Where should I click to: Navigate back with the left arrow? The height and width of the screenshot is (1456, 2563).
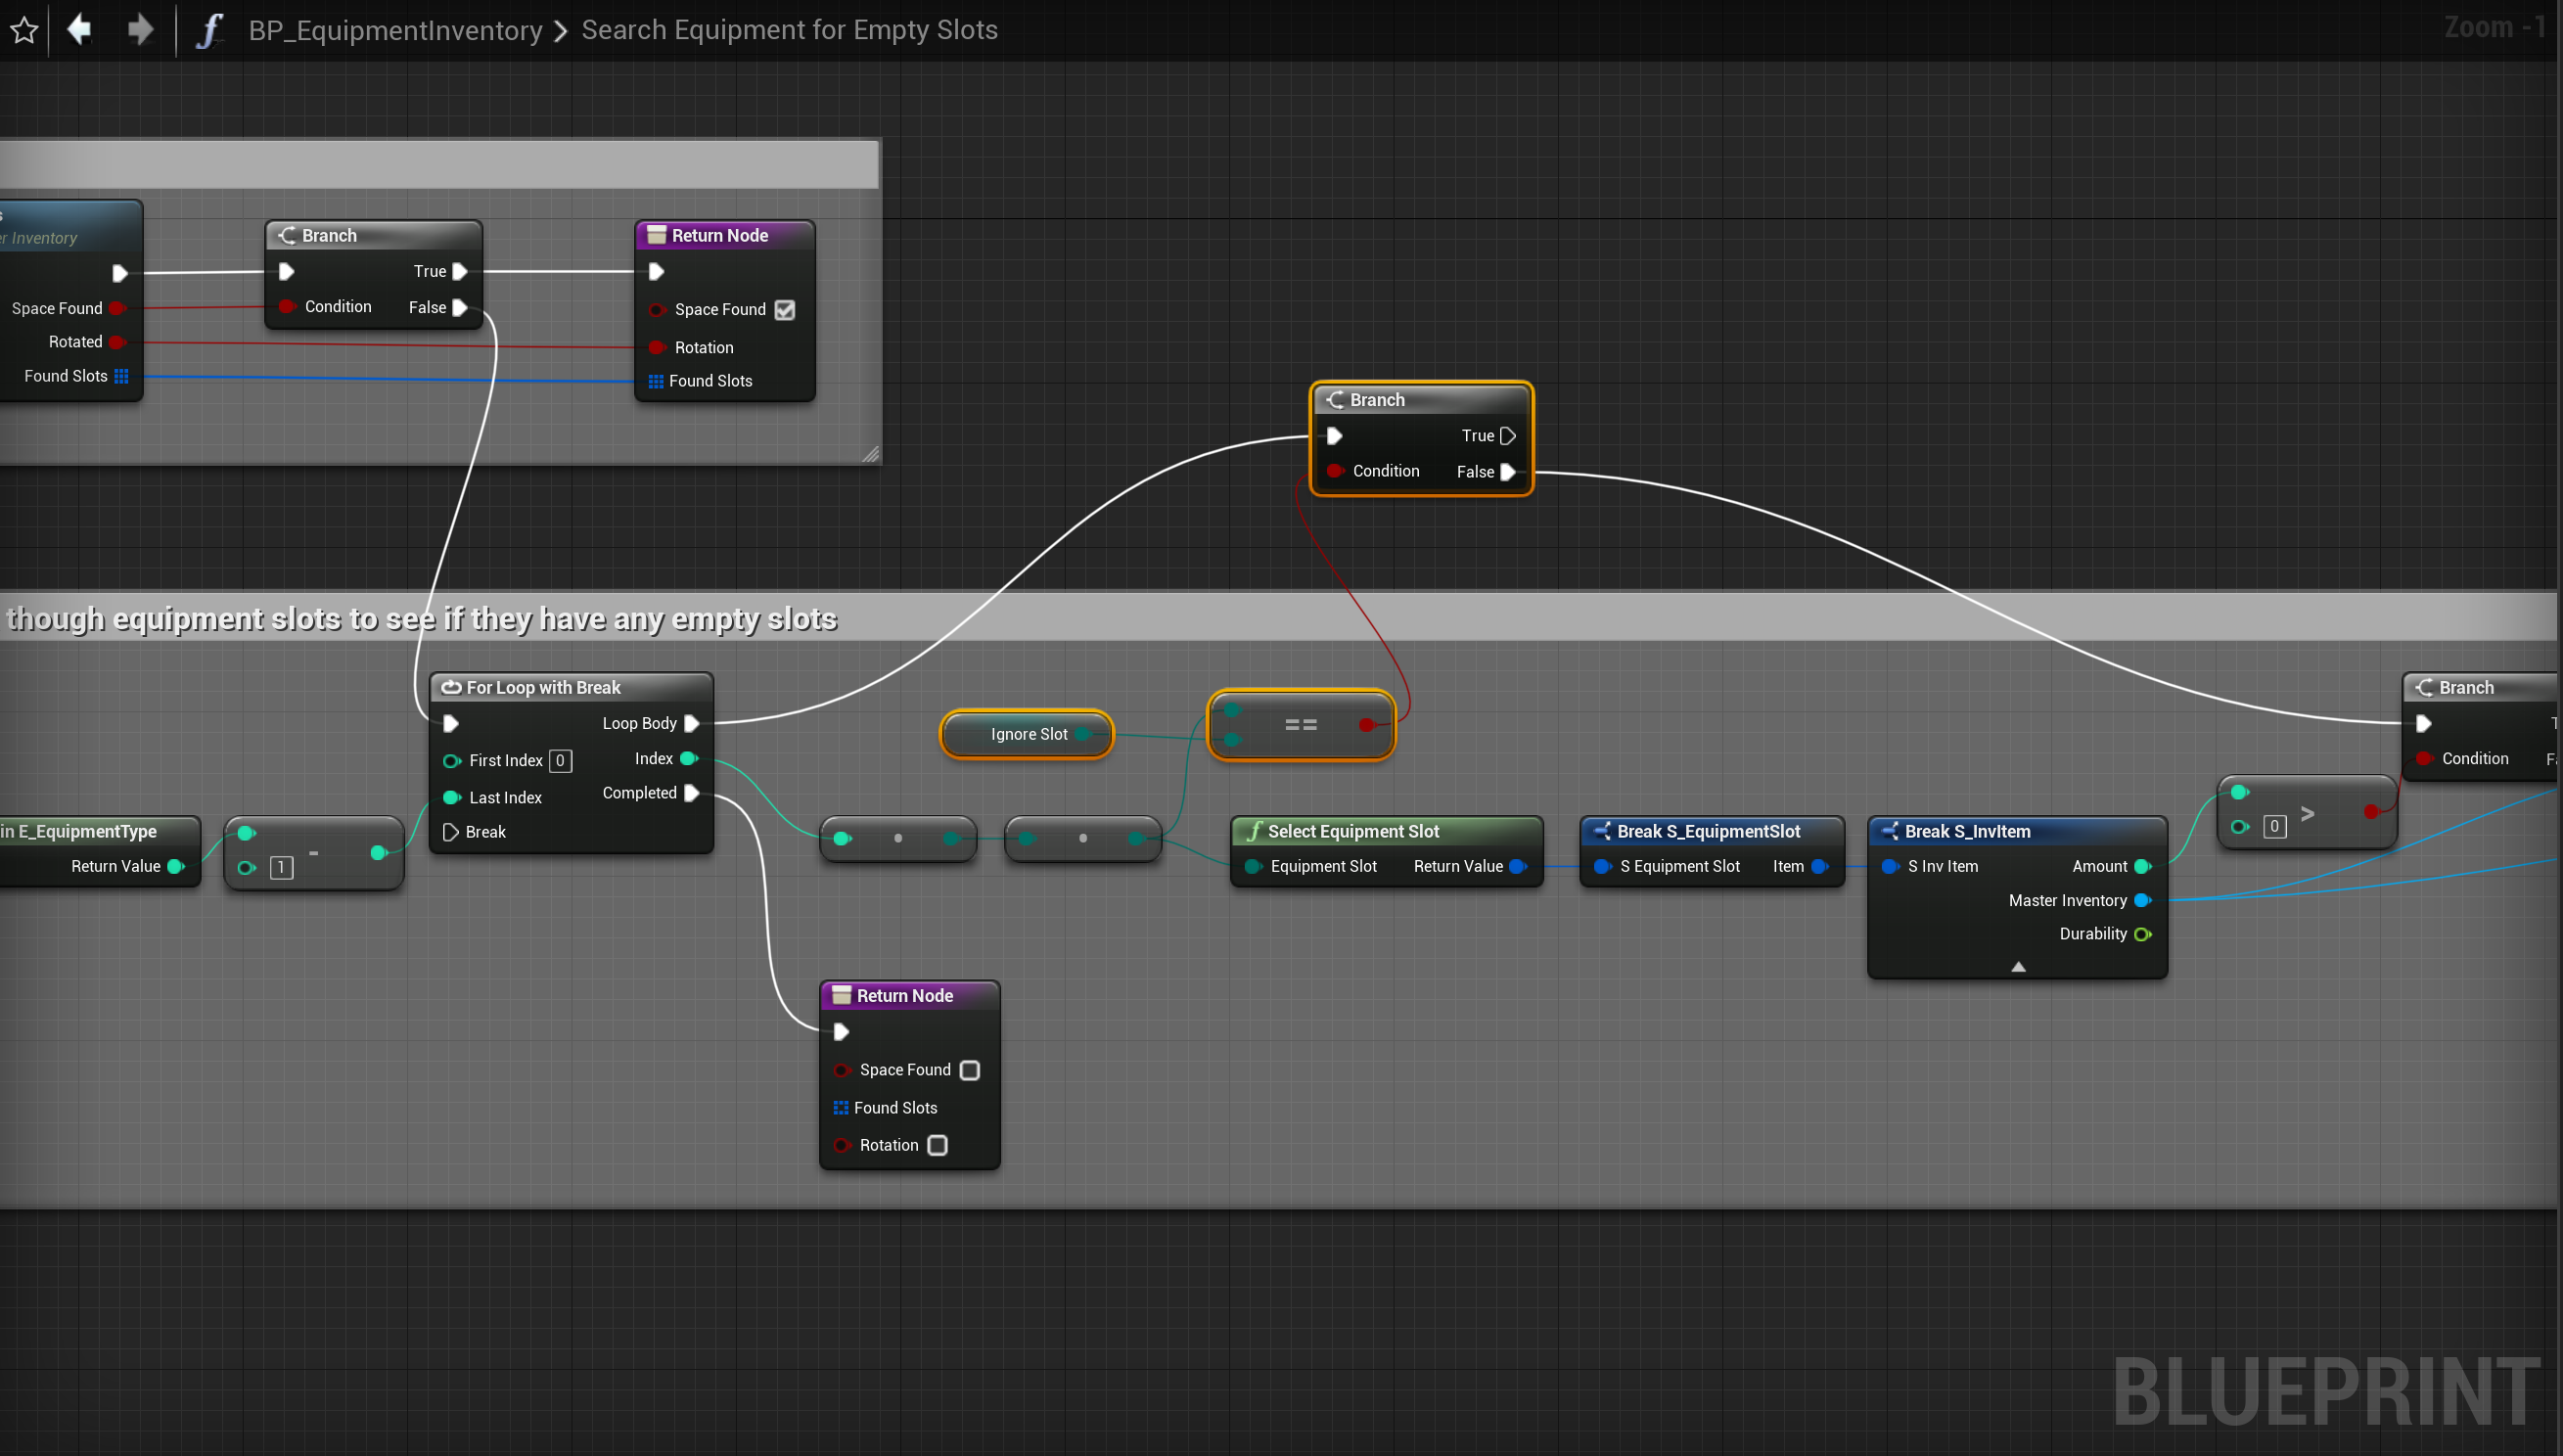(79, 29)
